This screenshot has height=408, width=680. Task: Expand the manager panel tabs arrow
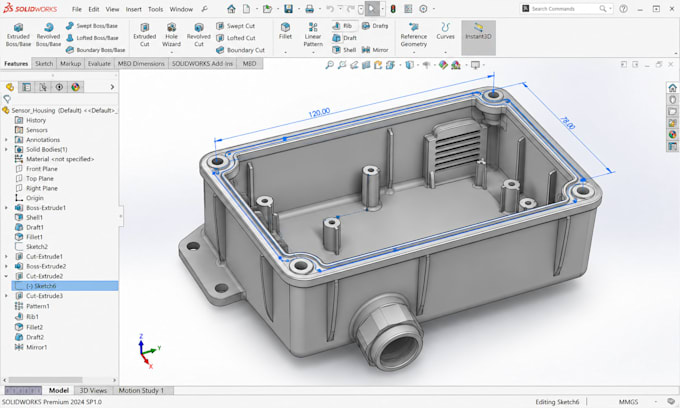(x=112, y=87)
